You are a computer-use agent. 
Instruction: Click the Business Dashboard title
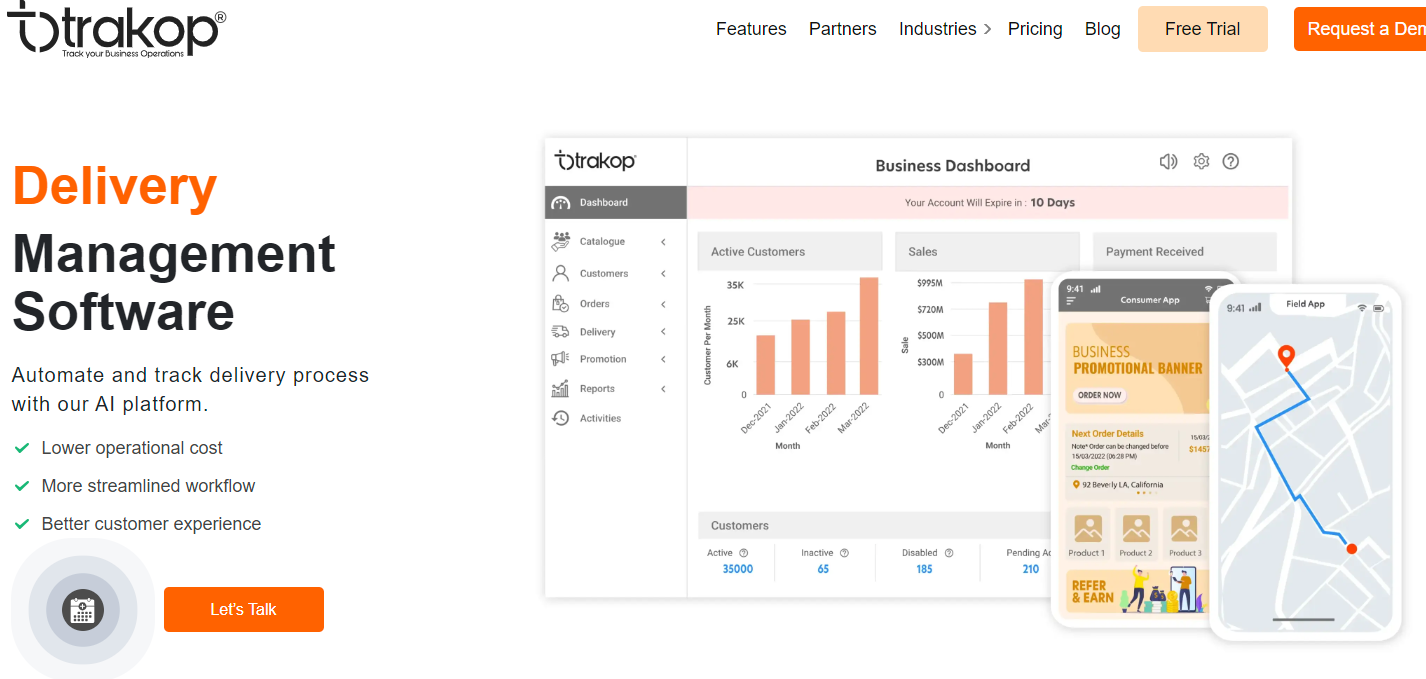pos(953,166)
